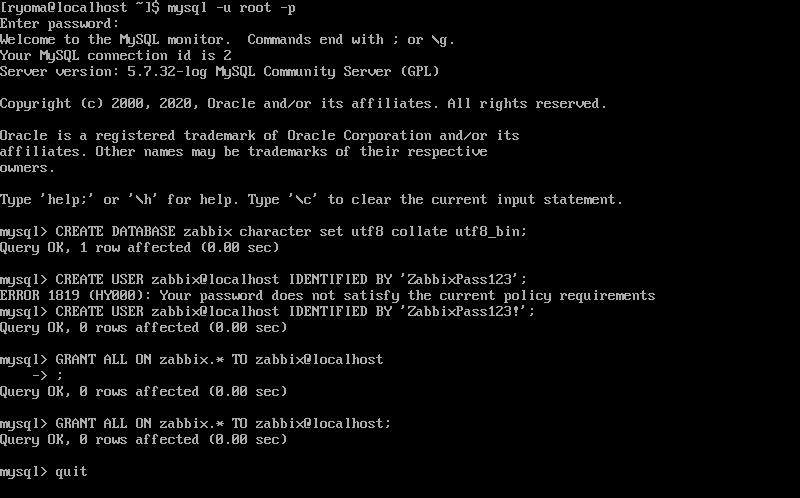
Task: Click the 'Enter password:' prompt line
Action: point(60,24)
